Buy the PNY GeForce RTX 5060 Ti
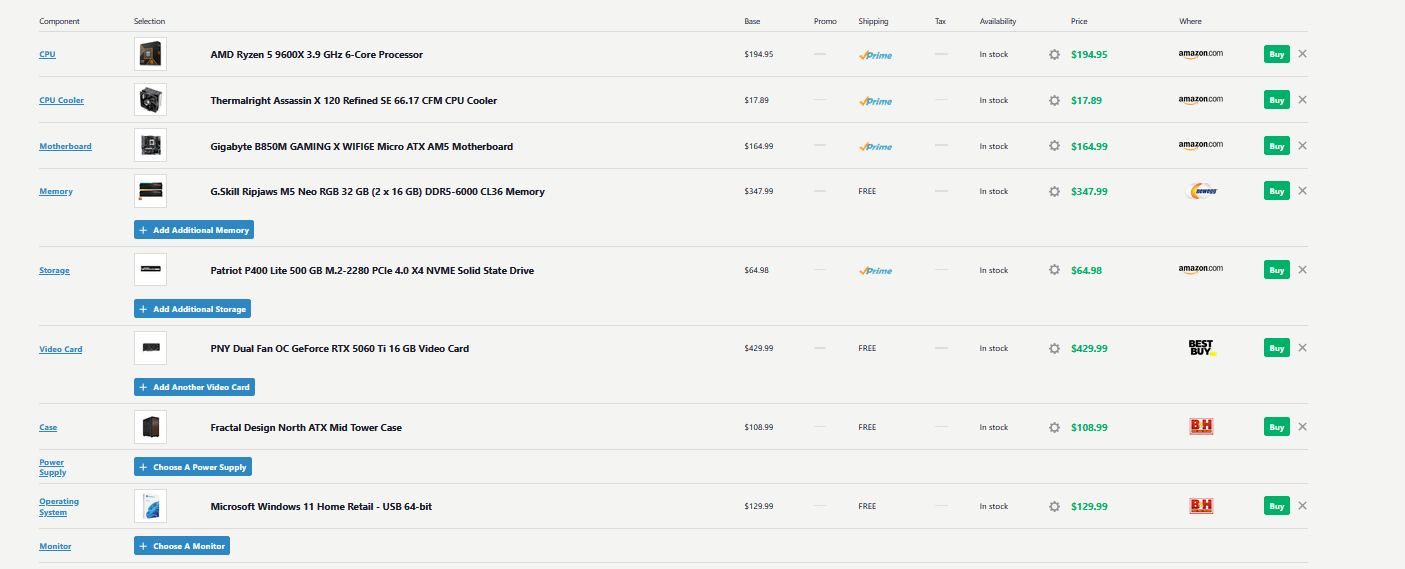Image resolution: width=1405 pixels, height=569 pixels. click(1276, 348)
